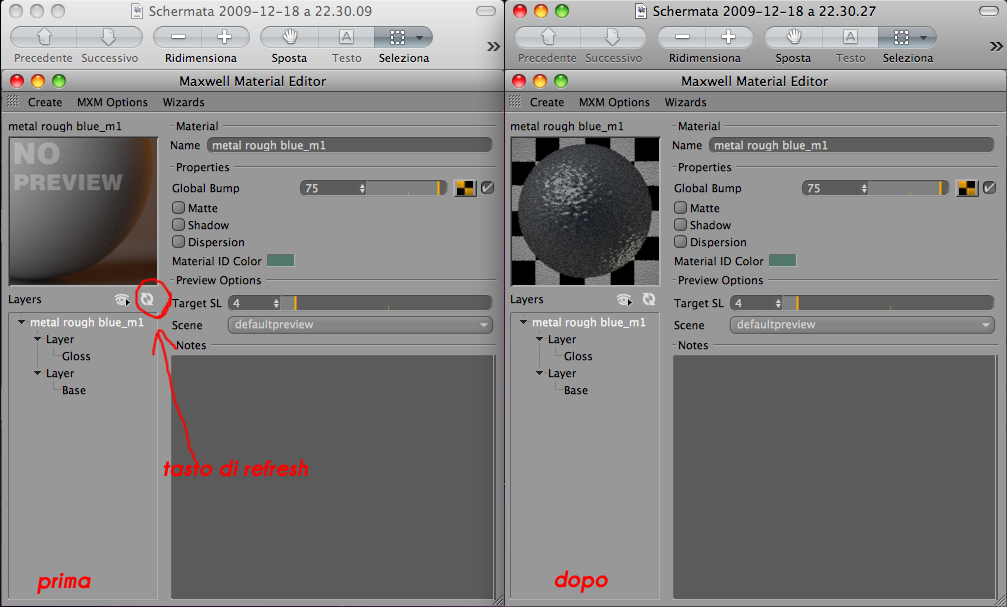The image size is (1007, 607).
Task: Click Notes text area in right editor
Action: pyautogui.click(x=834, y=477)
